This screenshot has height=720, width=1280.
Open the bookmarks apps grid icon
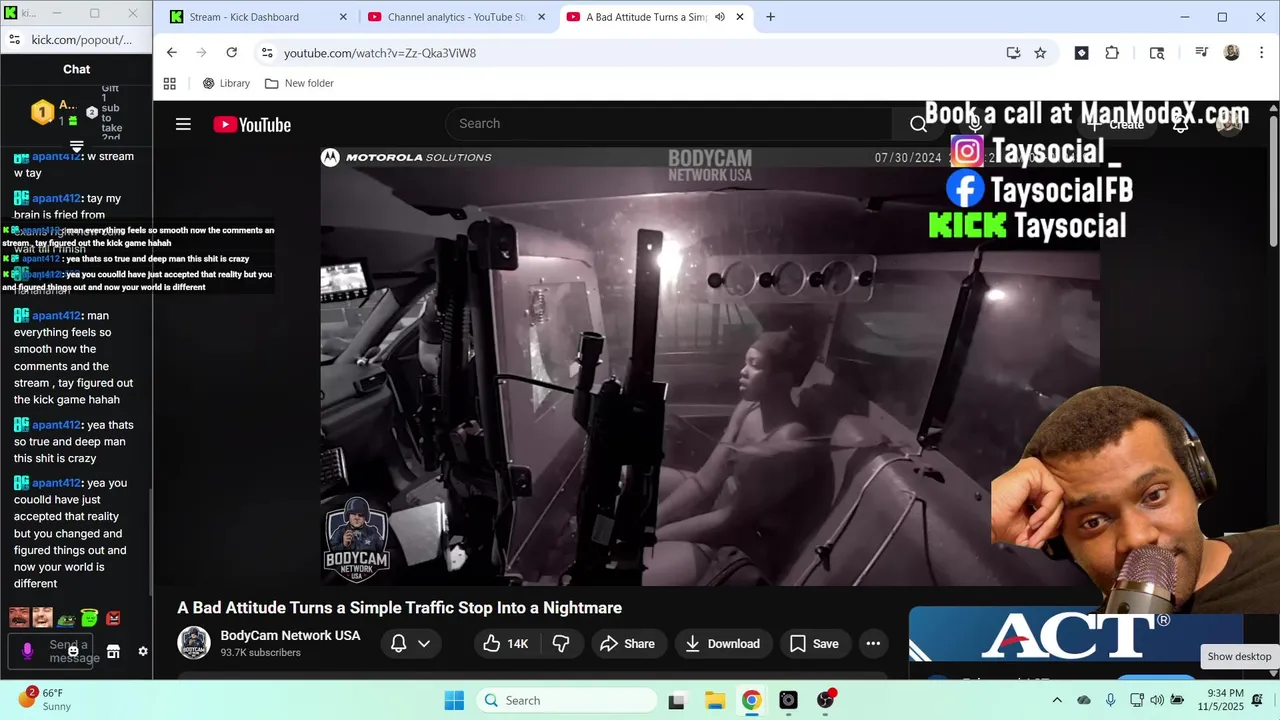click(170, 83)
